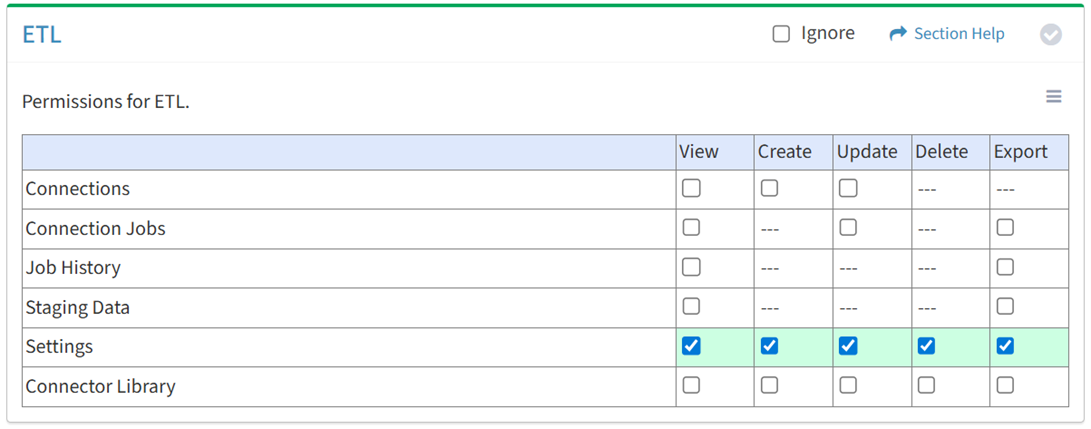Uncheck Export permission for Settings

(1005, 346)
